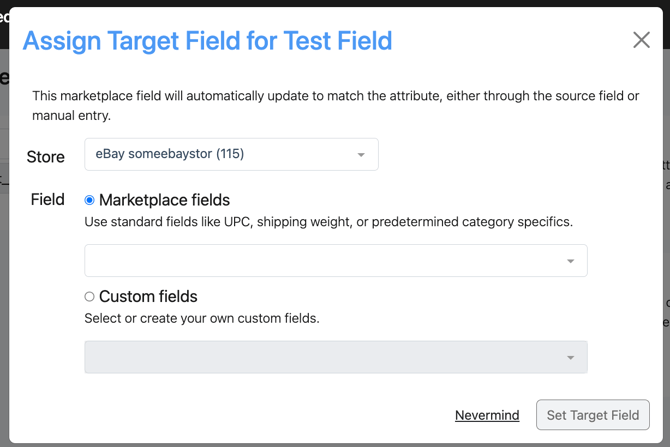Click the Store label
Image resolution: width=670 pixels, height=447 pixels.
[46, 157]
